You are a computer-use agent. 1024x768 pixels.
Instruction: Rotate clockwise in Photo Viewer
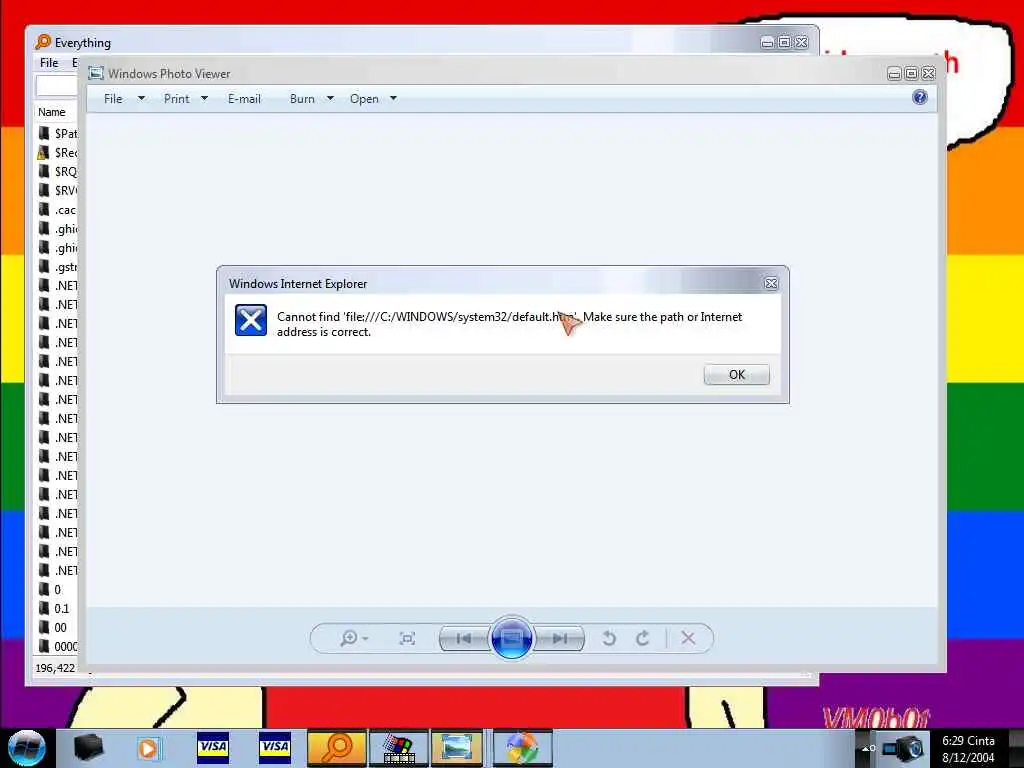643,638
